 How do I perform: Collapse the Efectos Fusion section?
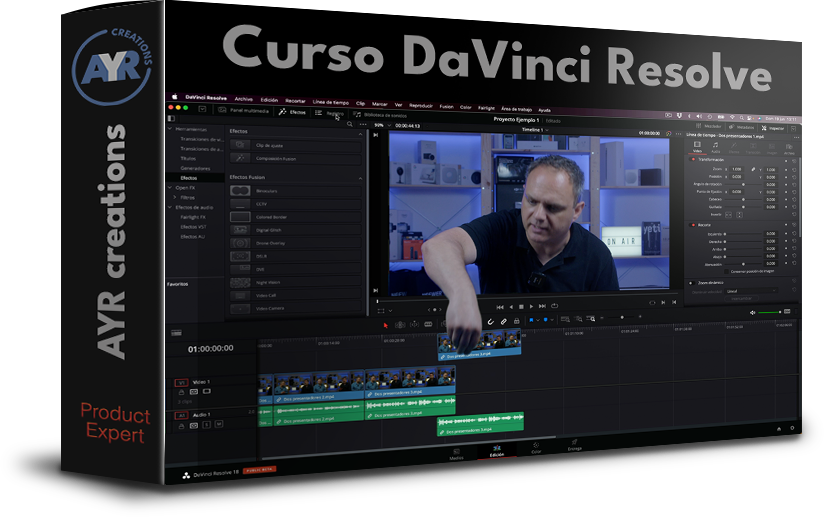click(x=360, y=177)
